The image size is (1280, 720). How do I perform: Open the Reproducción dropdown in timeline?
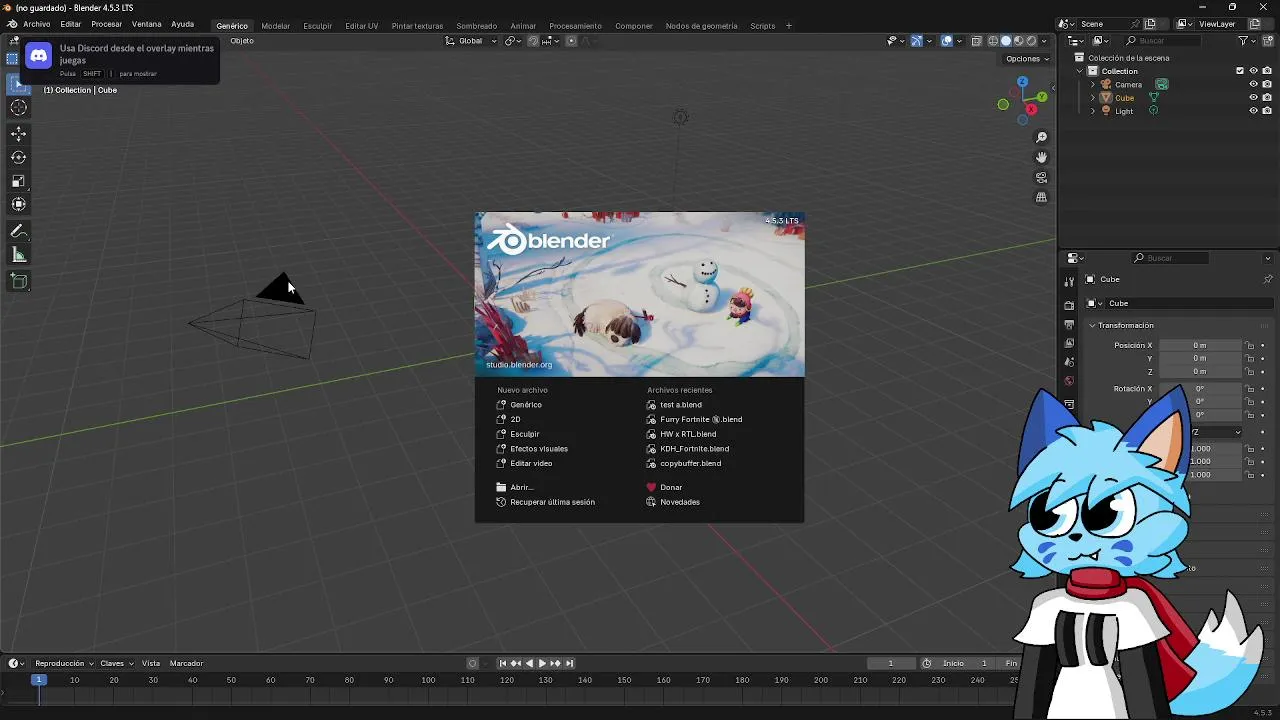click(64, 663)
